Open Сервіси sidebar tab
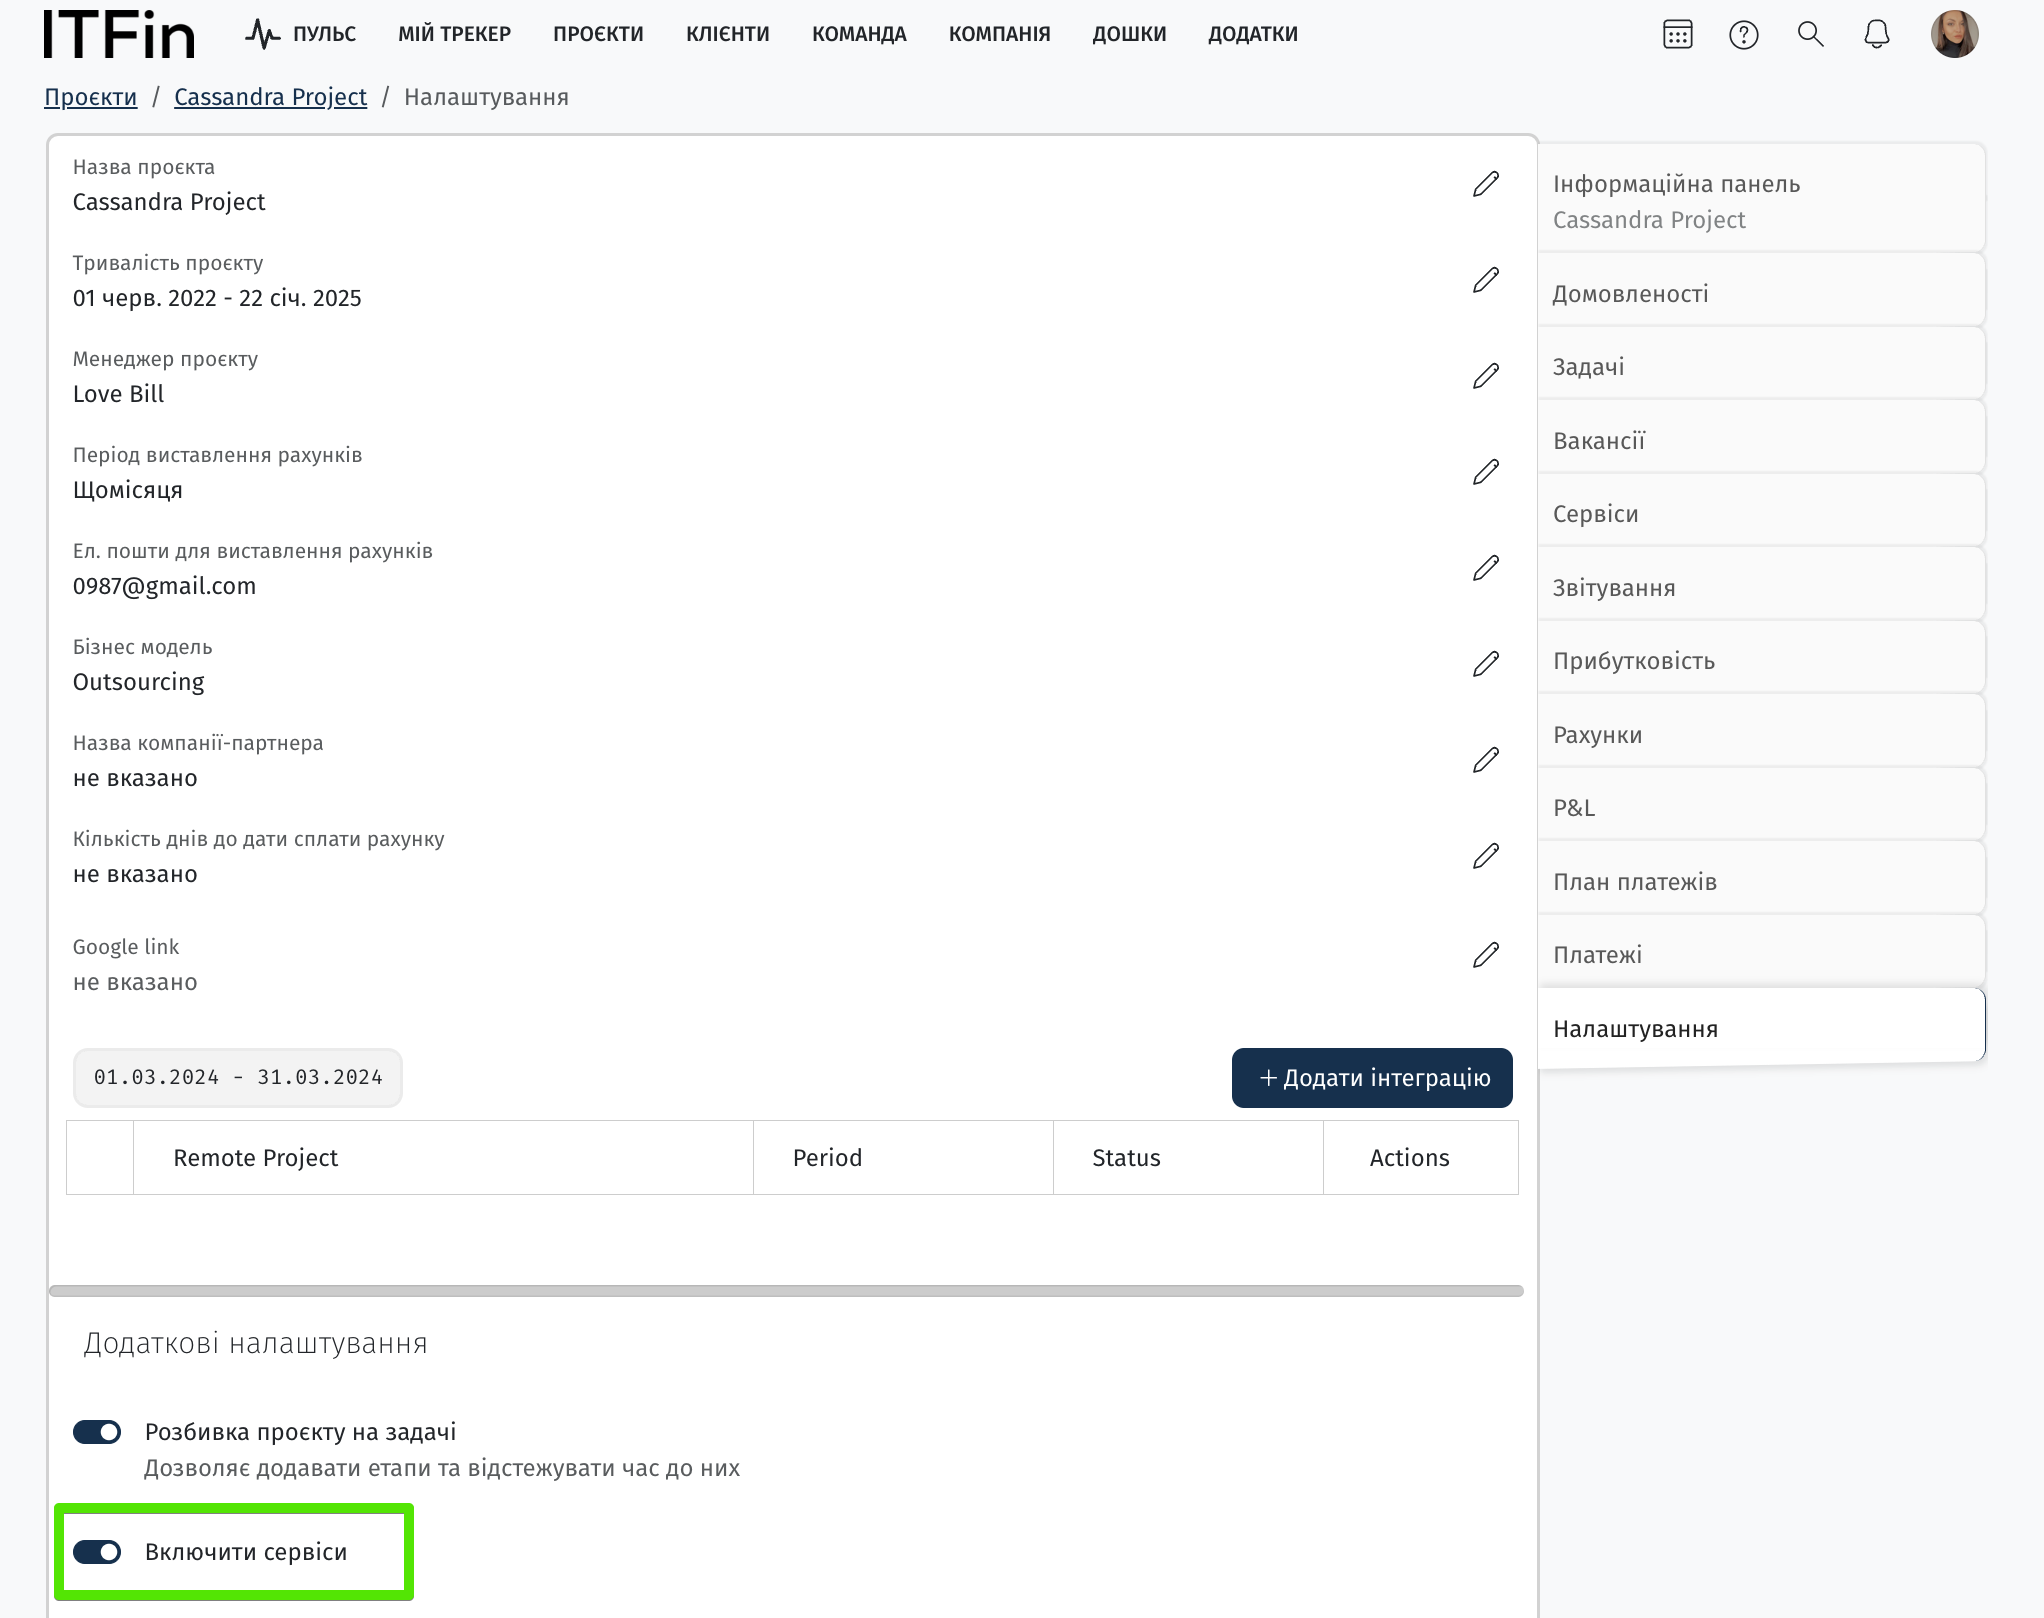2044x1618 pixels. point(1761,511)
